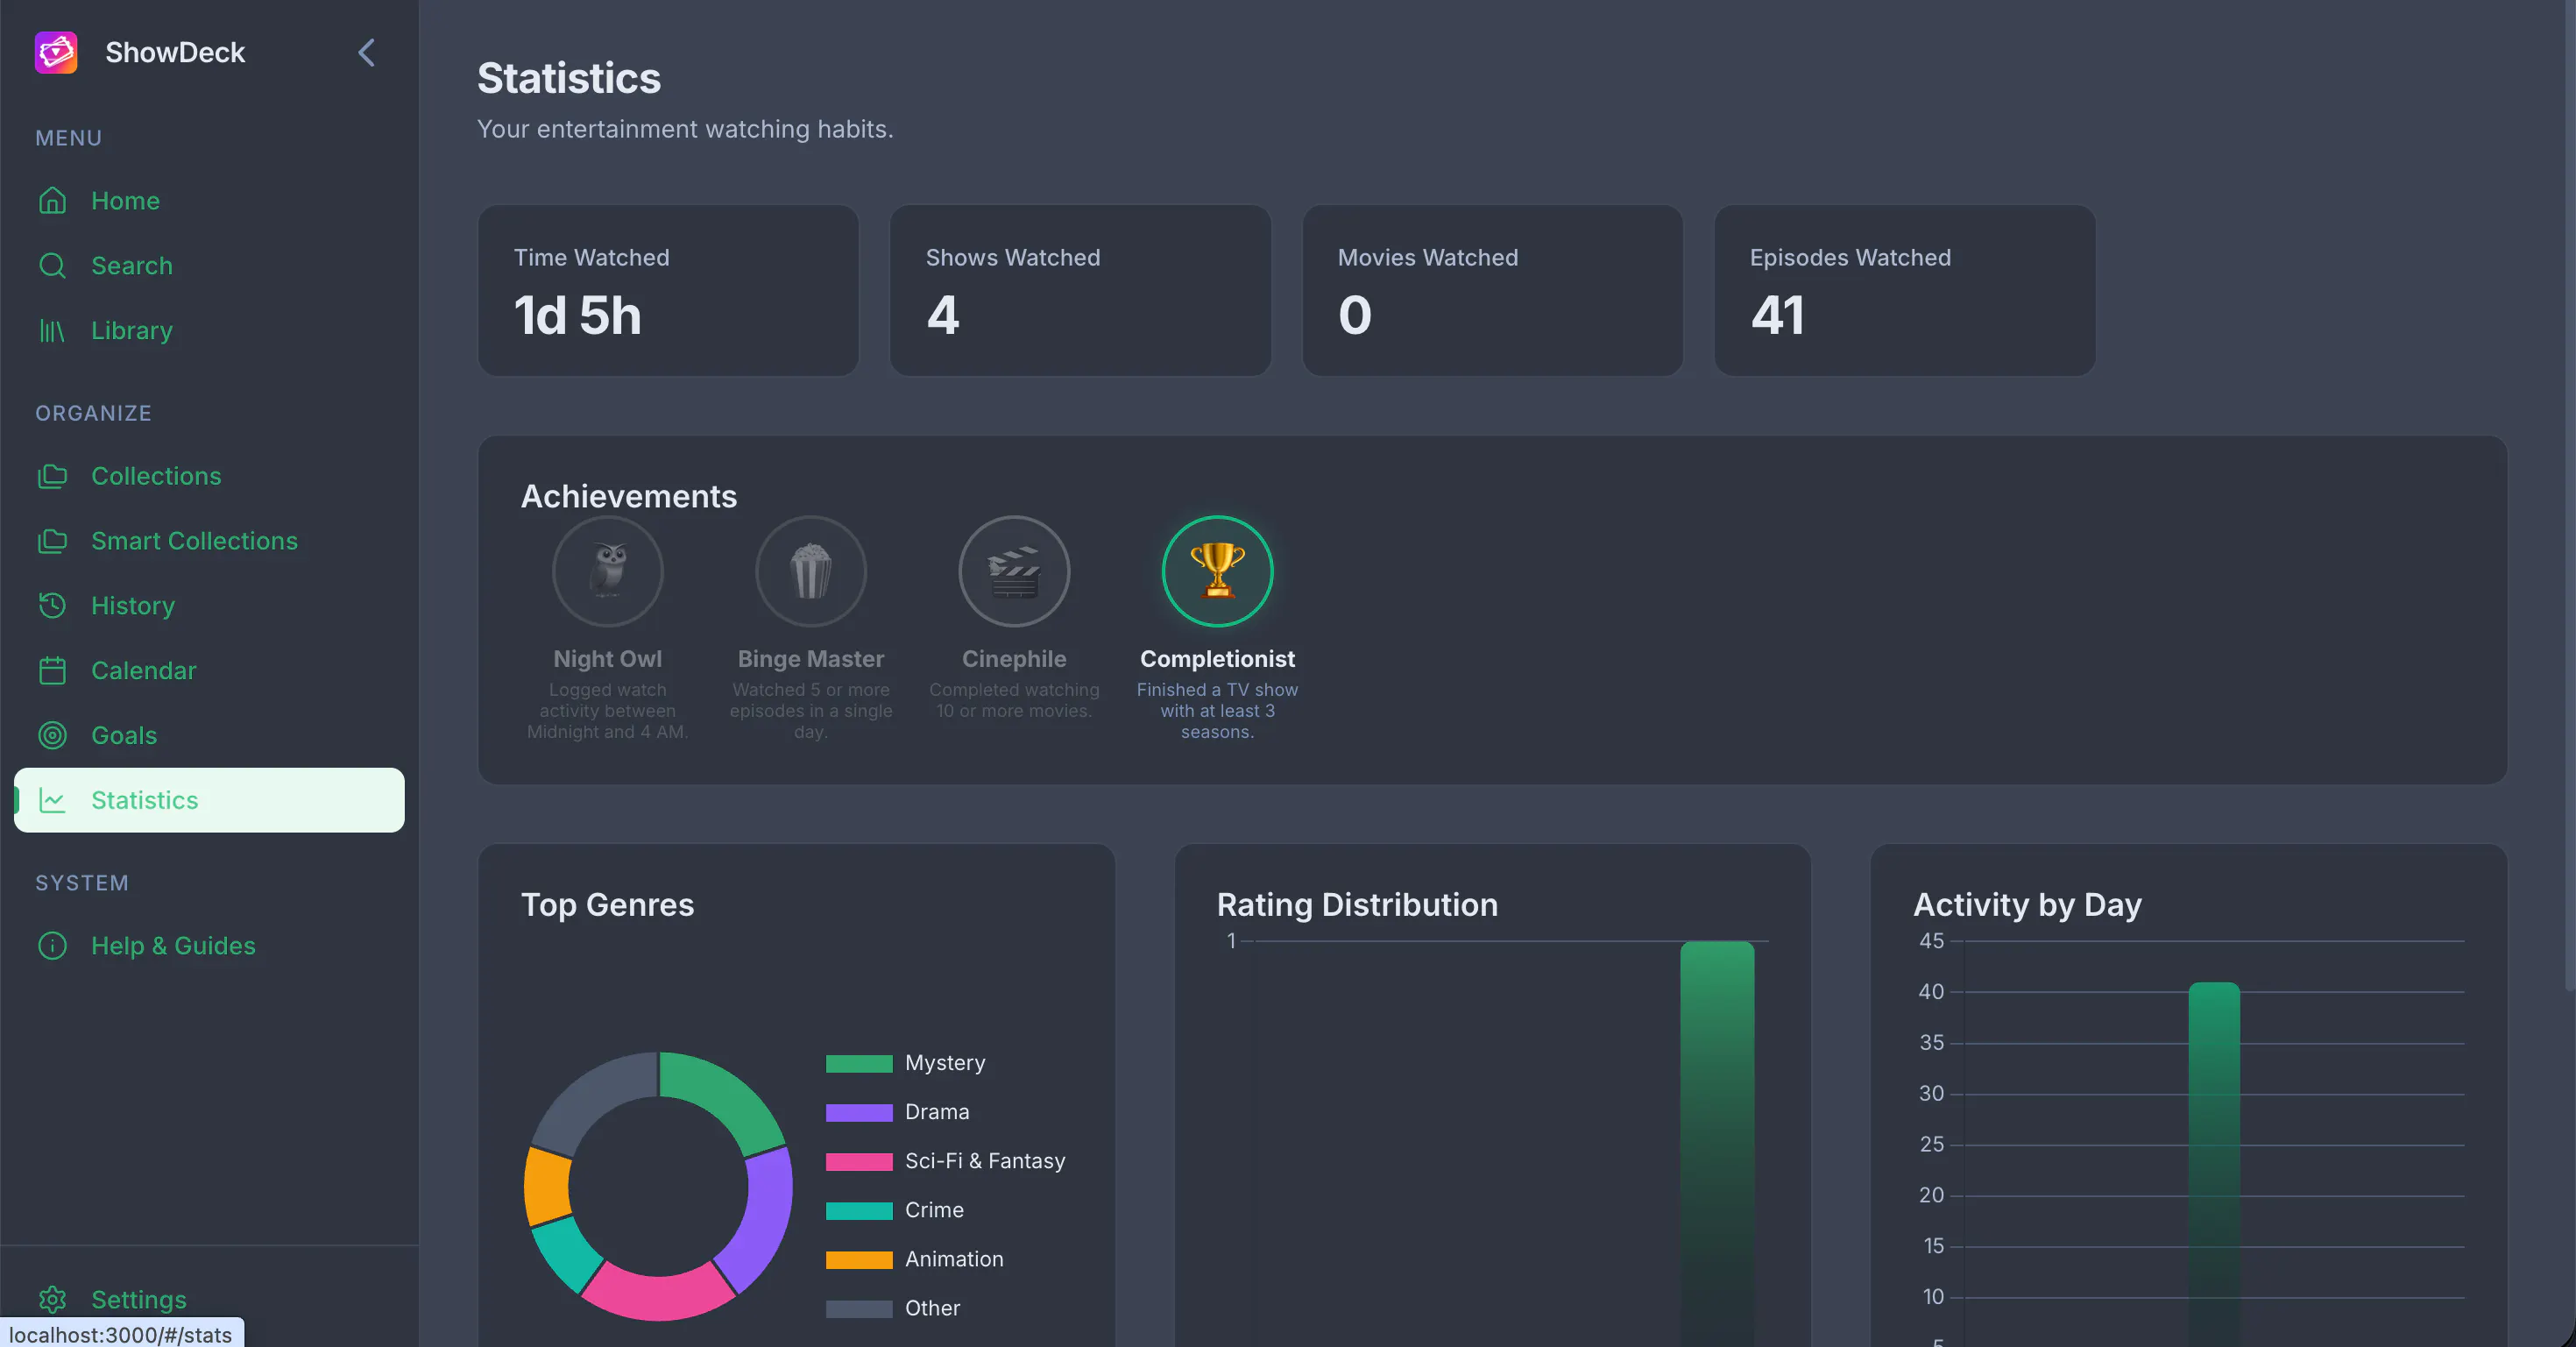The height and width of the screenshot is (1347, 2576).
Task: Toggle Sci-Fi & Fantasy legend swatch
Action: point(859,1162)
